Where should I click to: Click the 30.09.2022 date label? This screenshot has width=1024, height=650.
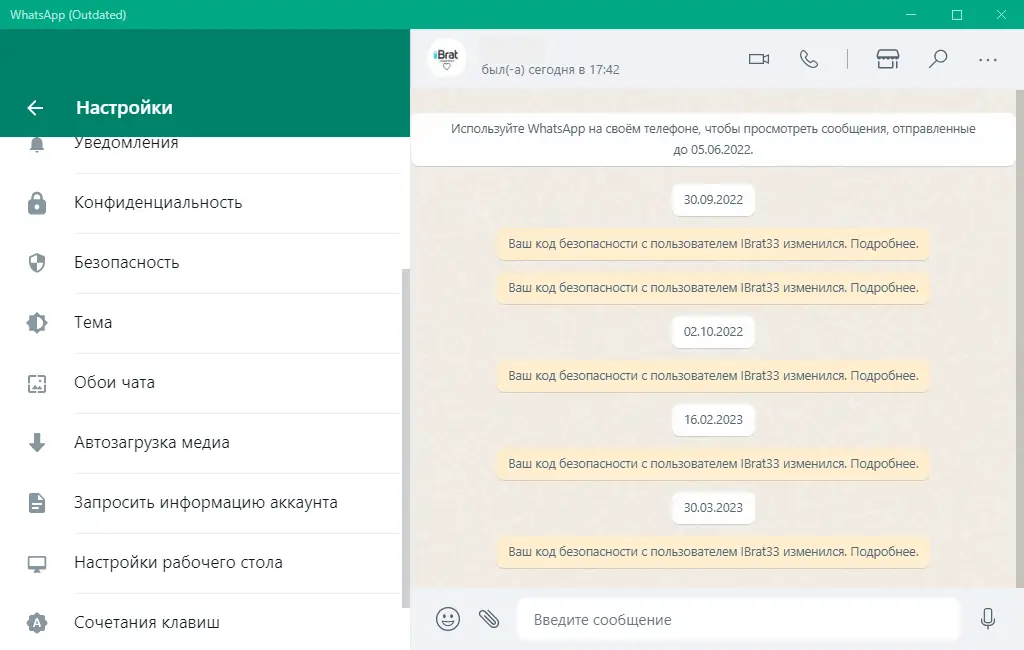pyautogui.click(x=713, y=200)
